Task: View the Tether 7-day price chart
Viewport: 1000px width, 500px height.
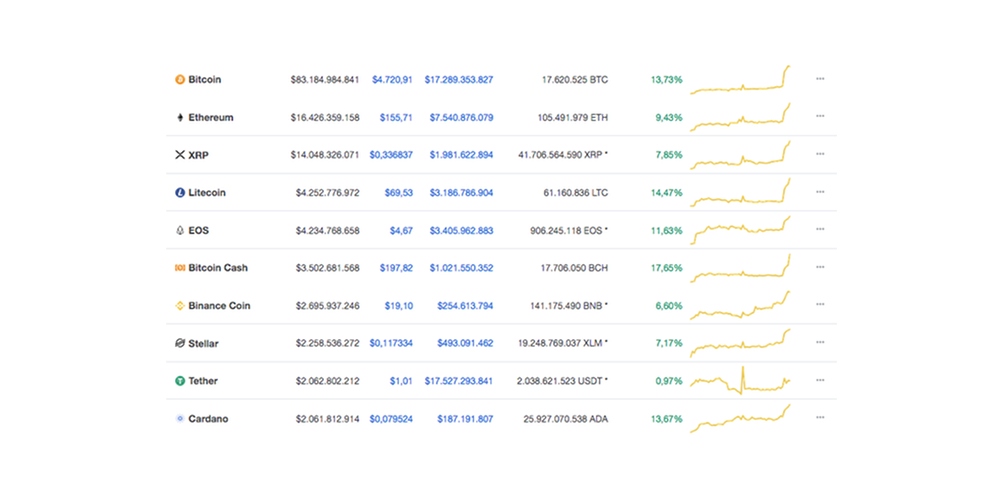Action: tap(740, 381)
